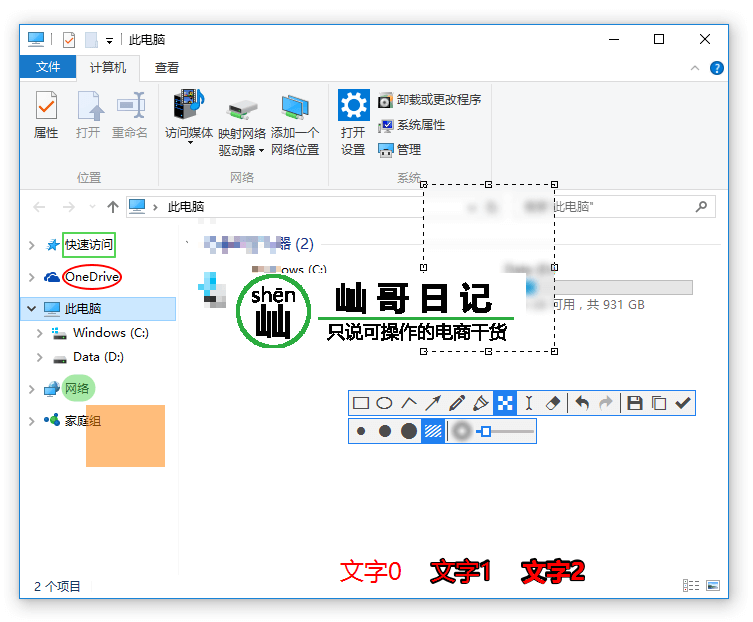This screenshot has width=753, height=622.
Task: Select the pencil freehand tool
Action: point(457,403)
